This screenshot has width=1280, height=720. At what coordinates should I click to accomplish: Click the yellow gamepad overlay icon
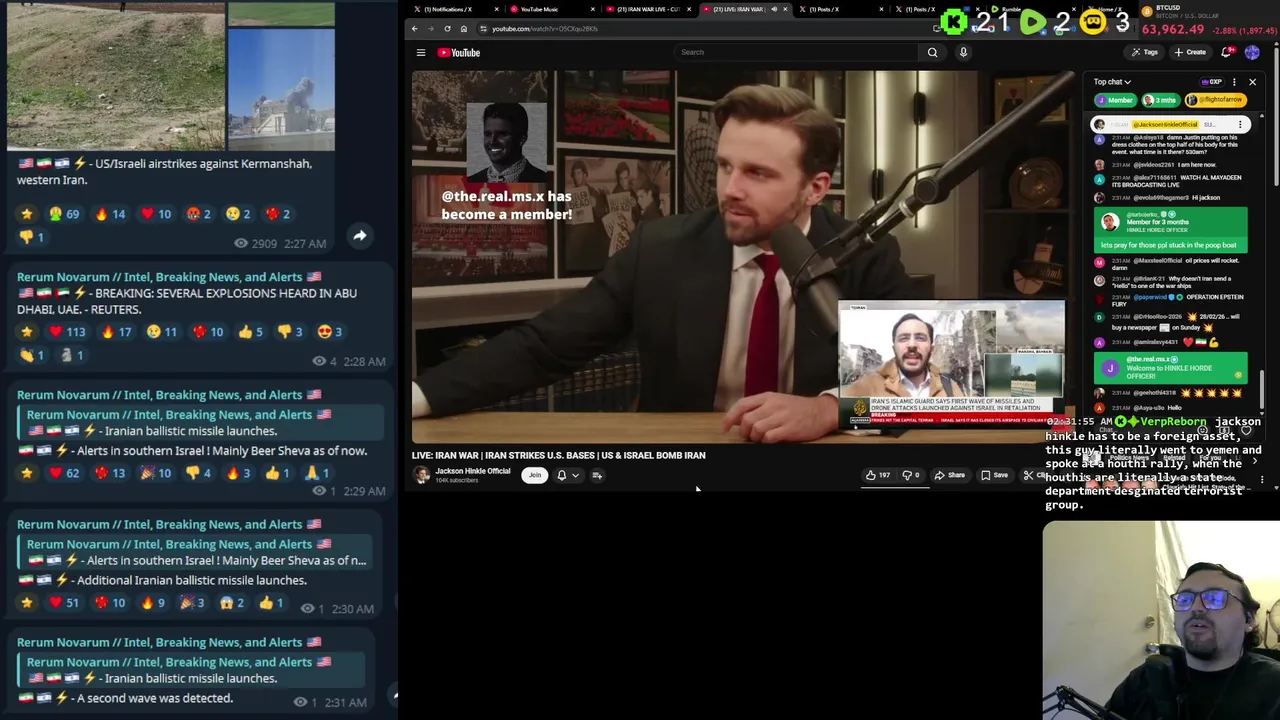1093,21
